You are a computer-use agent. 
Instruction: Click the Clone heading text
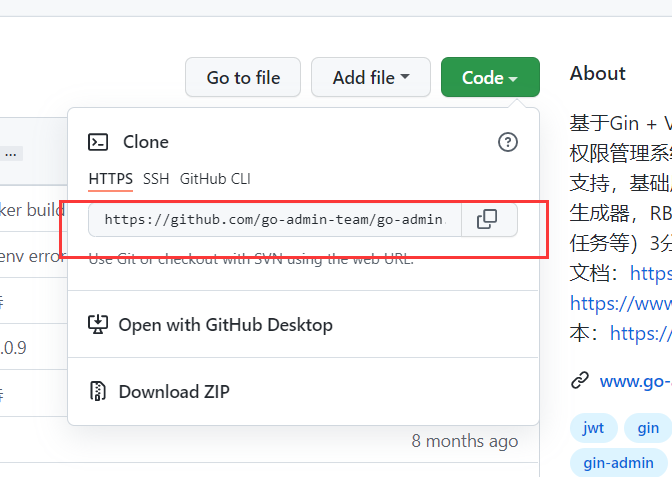146,142
